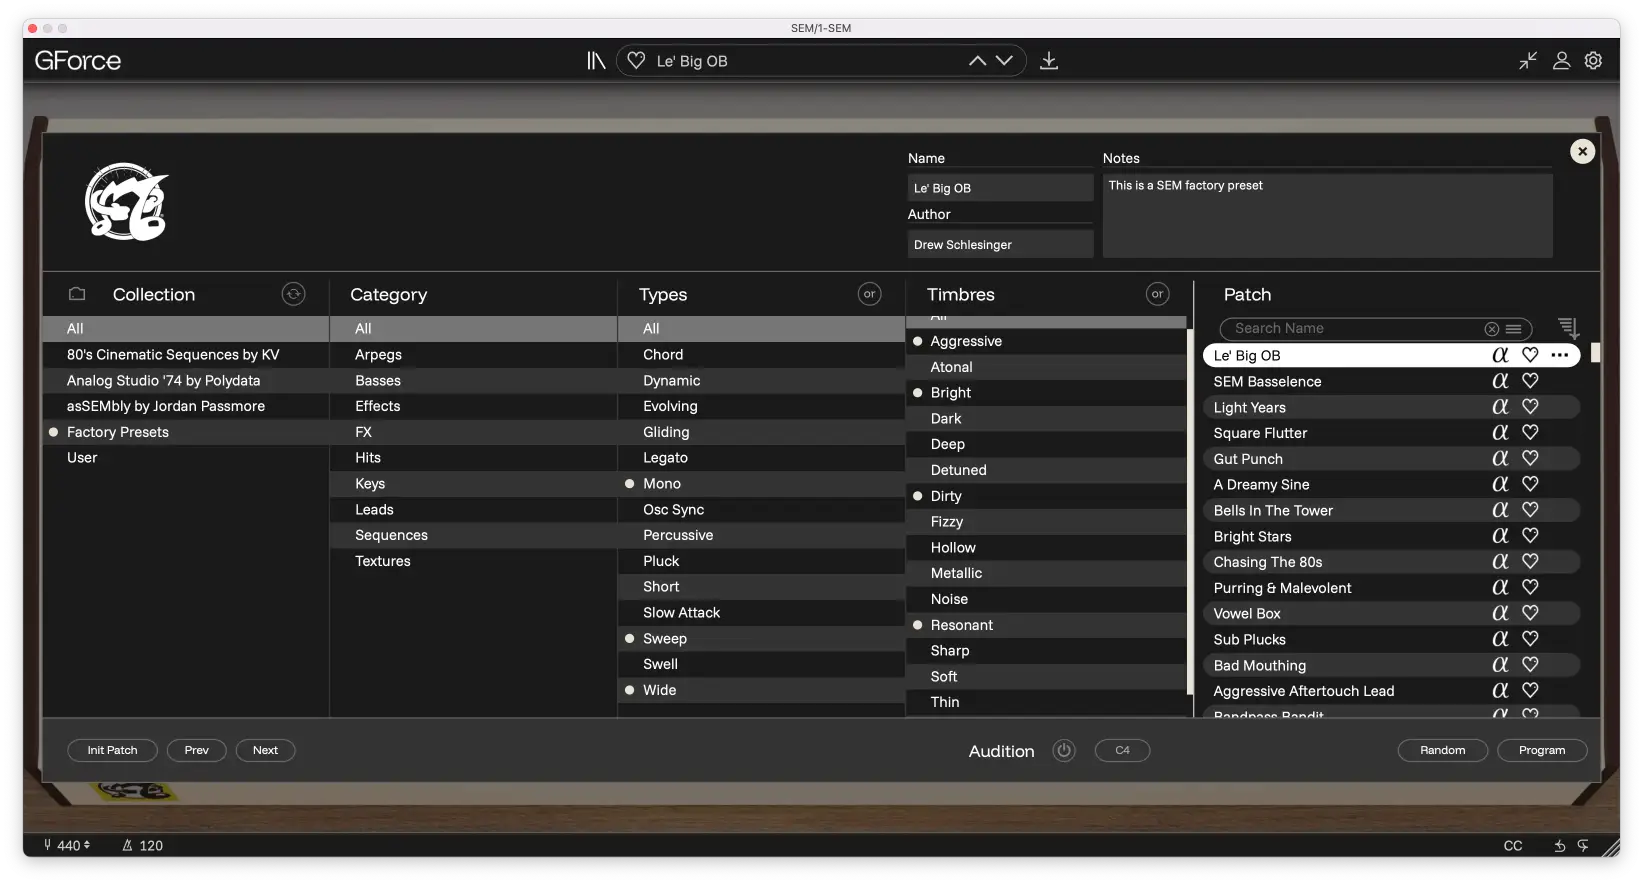The width and height of the screenshot is (1643, 884).
Task: Deselect the Resonant timbre filter
Action: point(1046,625)
